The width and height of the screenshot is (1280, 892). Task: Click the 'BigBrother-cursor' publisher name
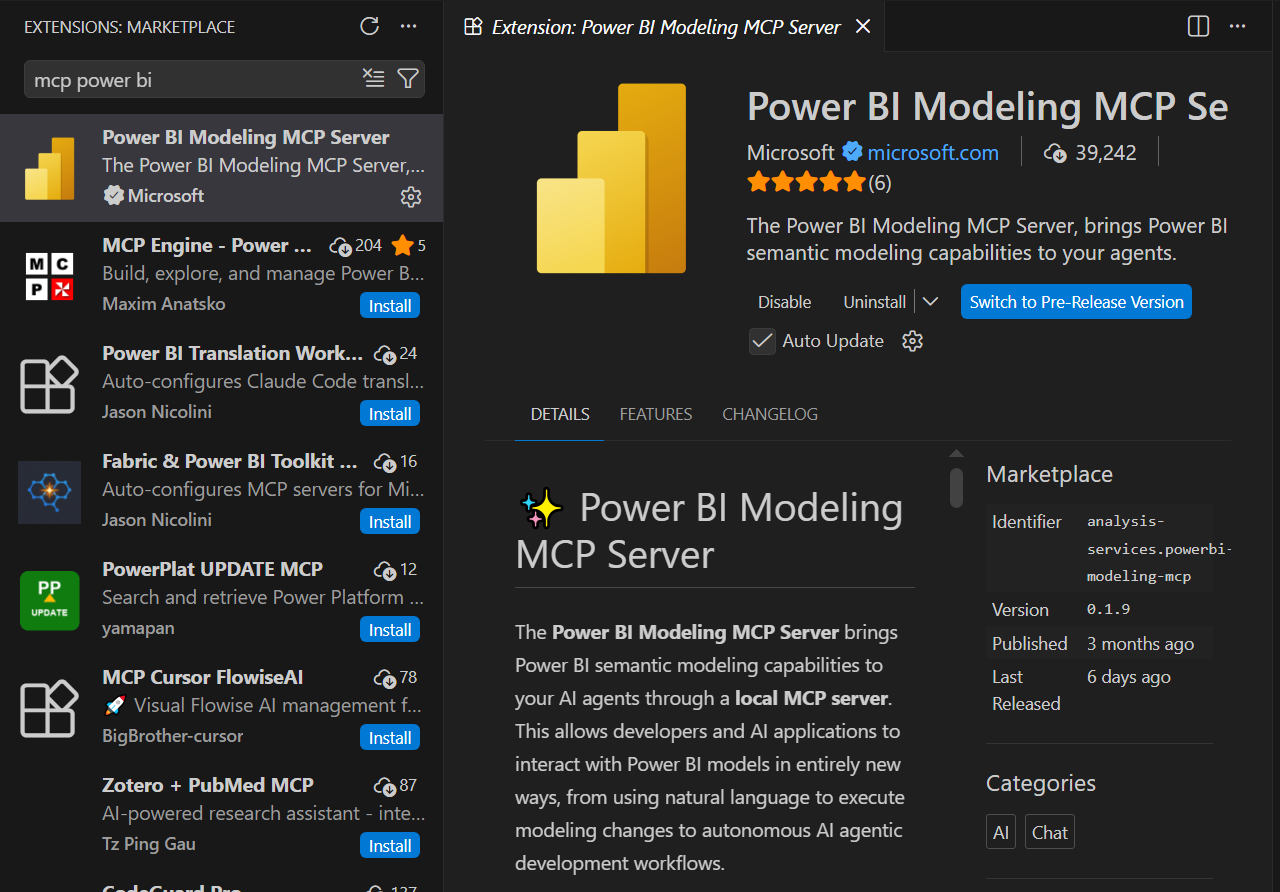(x=173, y=736)
